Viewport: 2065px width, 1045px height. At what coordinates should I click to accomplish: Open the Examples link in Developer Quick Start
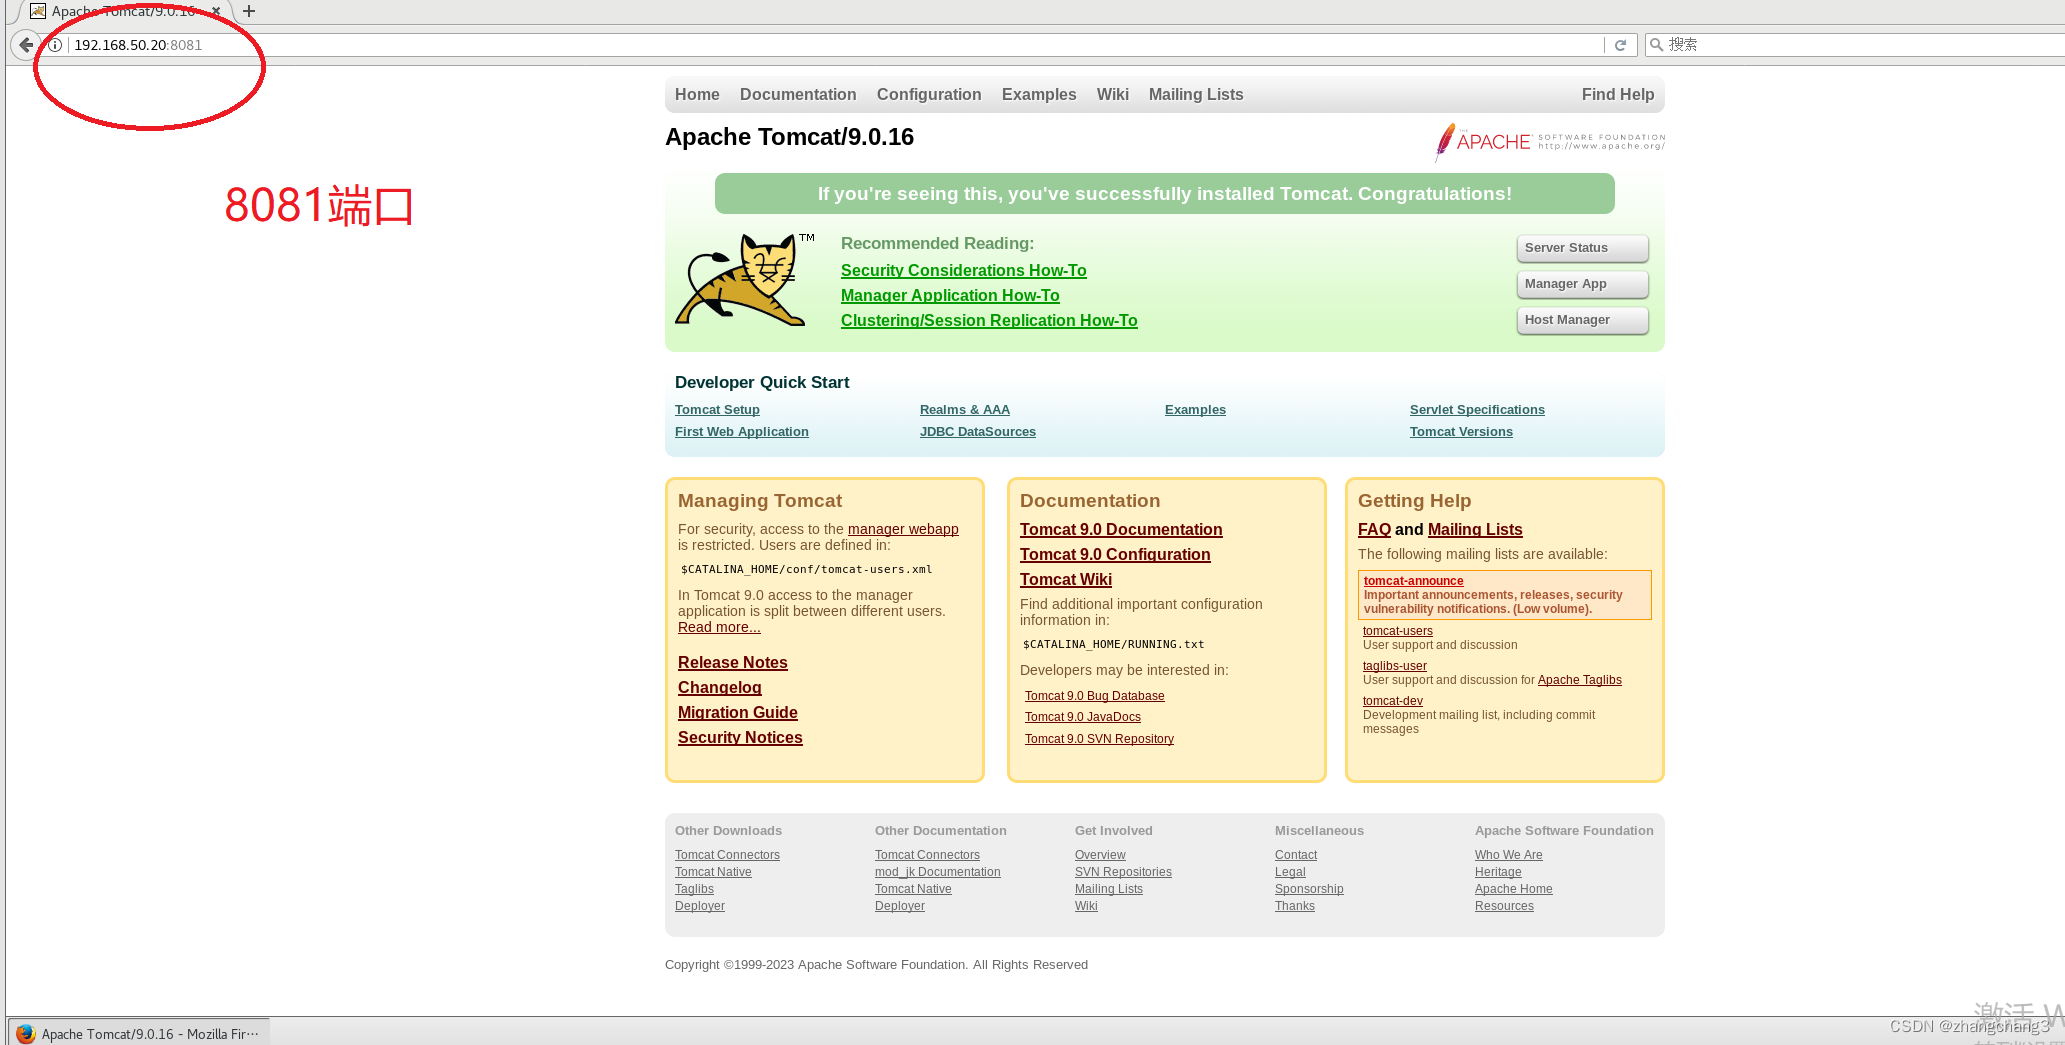[x=1195, y=410]
